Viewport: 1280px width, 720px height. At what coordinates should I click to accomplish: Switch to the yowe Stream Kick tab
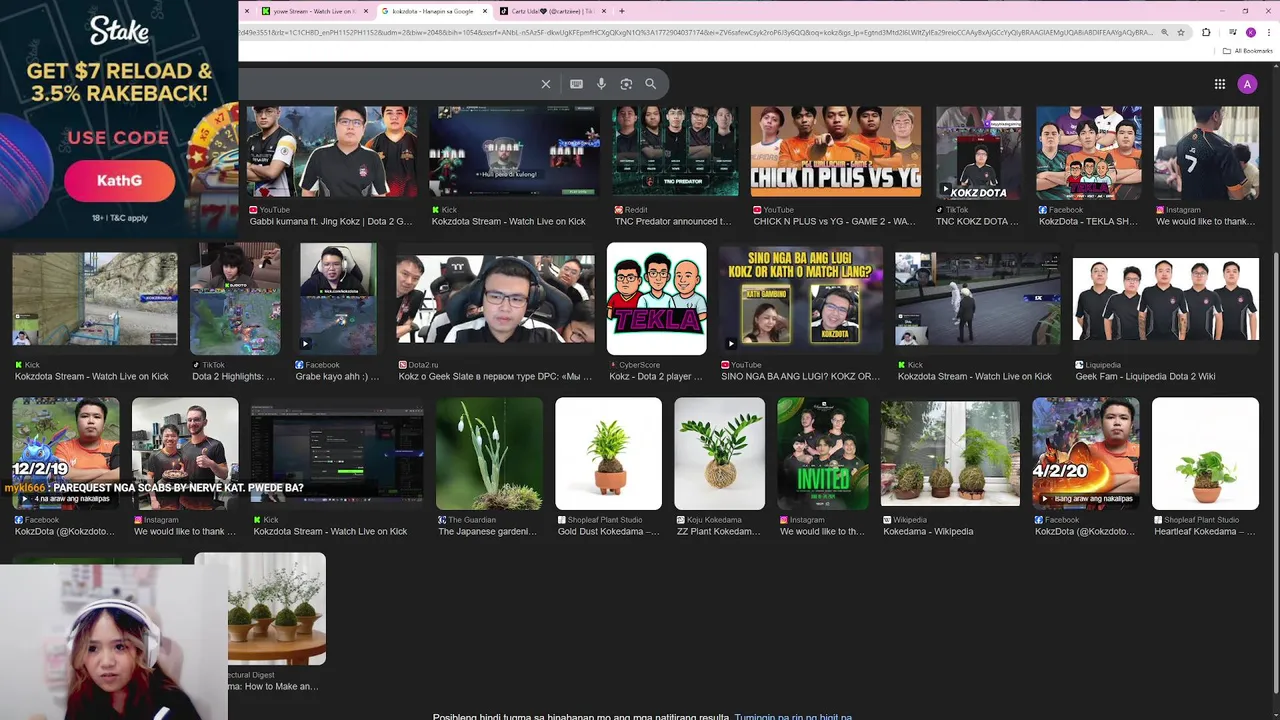click(x=314, y=11)
